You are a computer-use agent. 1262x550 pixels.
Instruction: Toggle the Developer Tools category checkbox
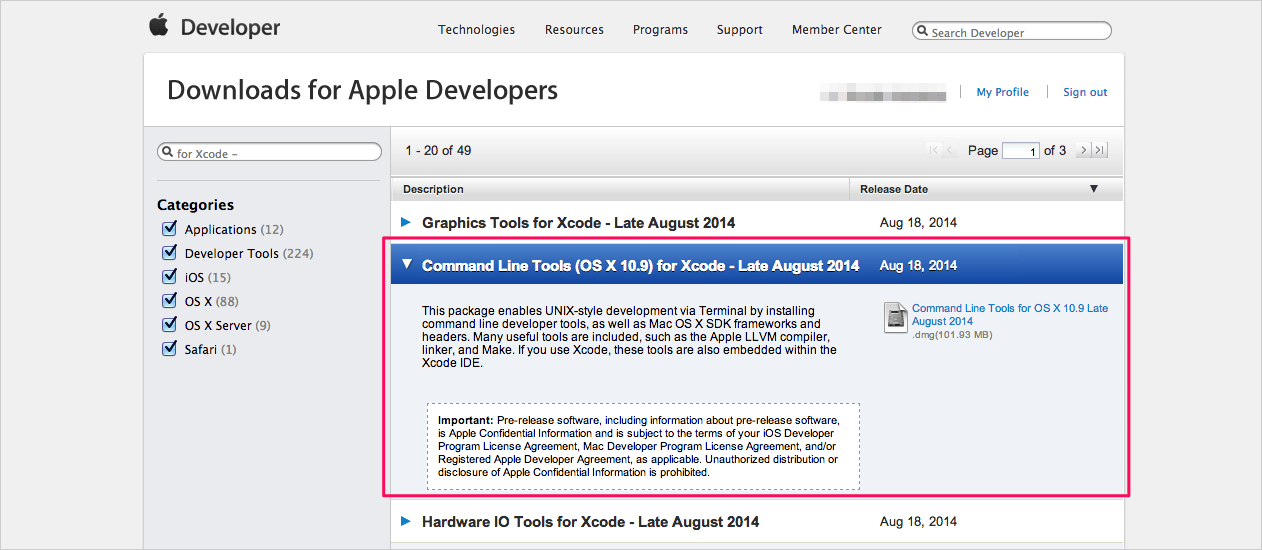click(169, 252)
